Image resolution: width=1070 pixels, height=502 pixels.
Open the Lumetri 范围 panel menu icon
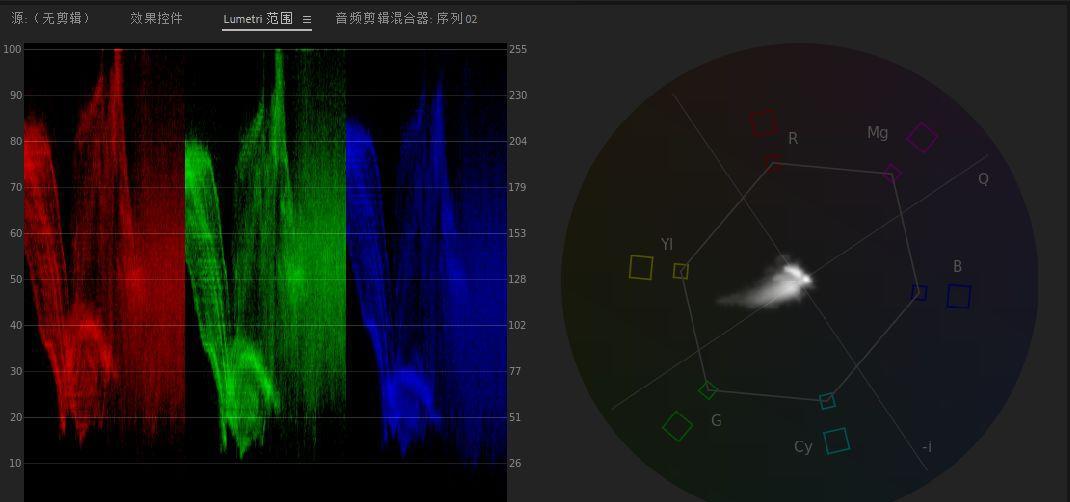tap(307, 20)
